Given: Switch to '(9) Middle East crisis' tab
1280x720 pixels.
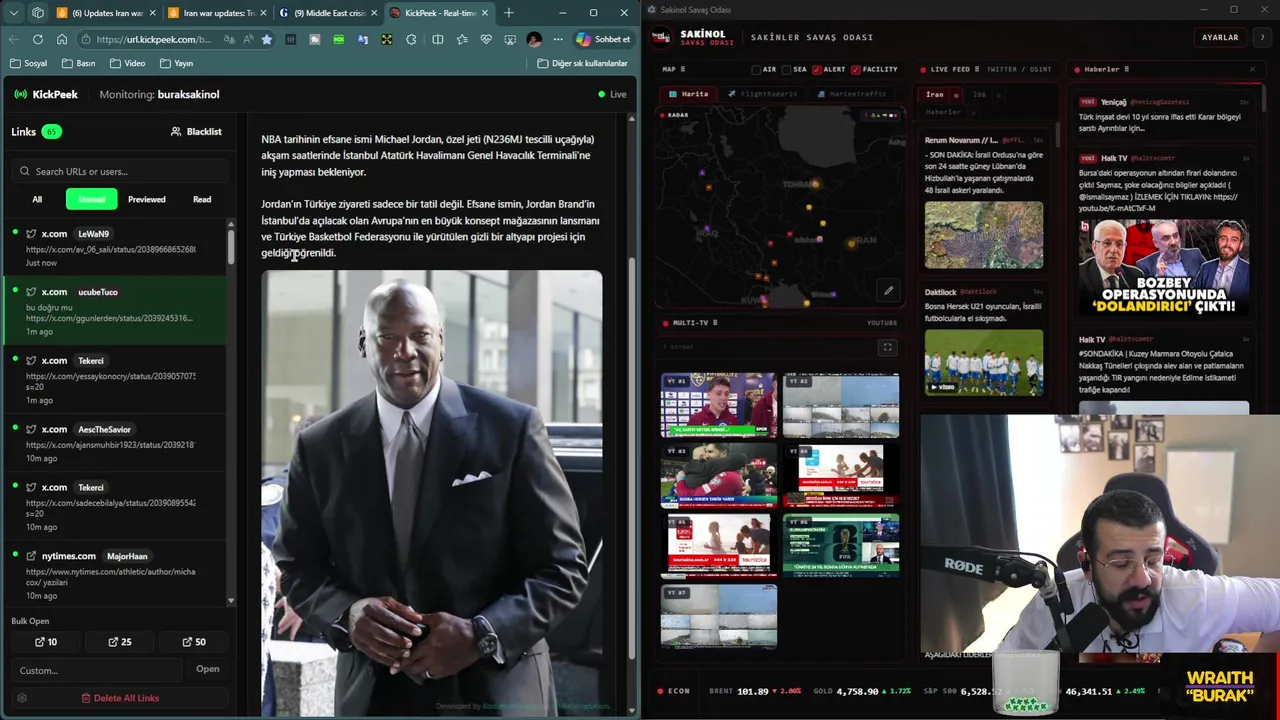Looking at the screenshot, I should point(328,13).
